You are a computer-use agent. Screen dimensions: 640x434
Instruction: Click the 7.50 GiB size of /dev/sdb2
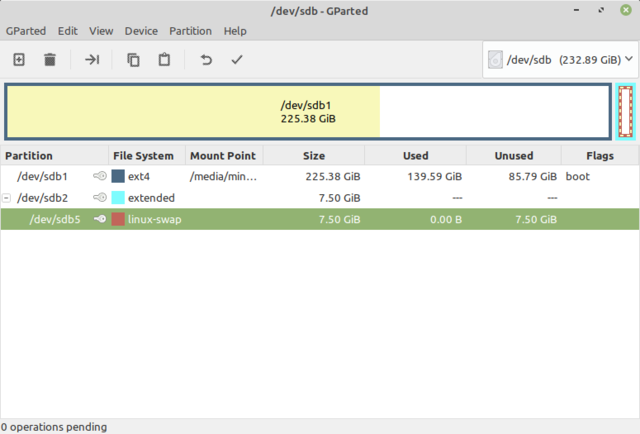339,198
